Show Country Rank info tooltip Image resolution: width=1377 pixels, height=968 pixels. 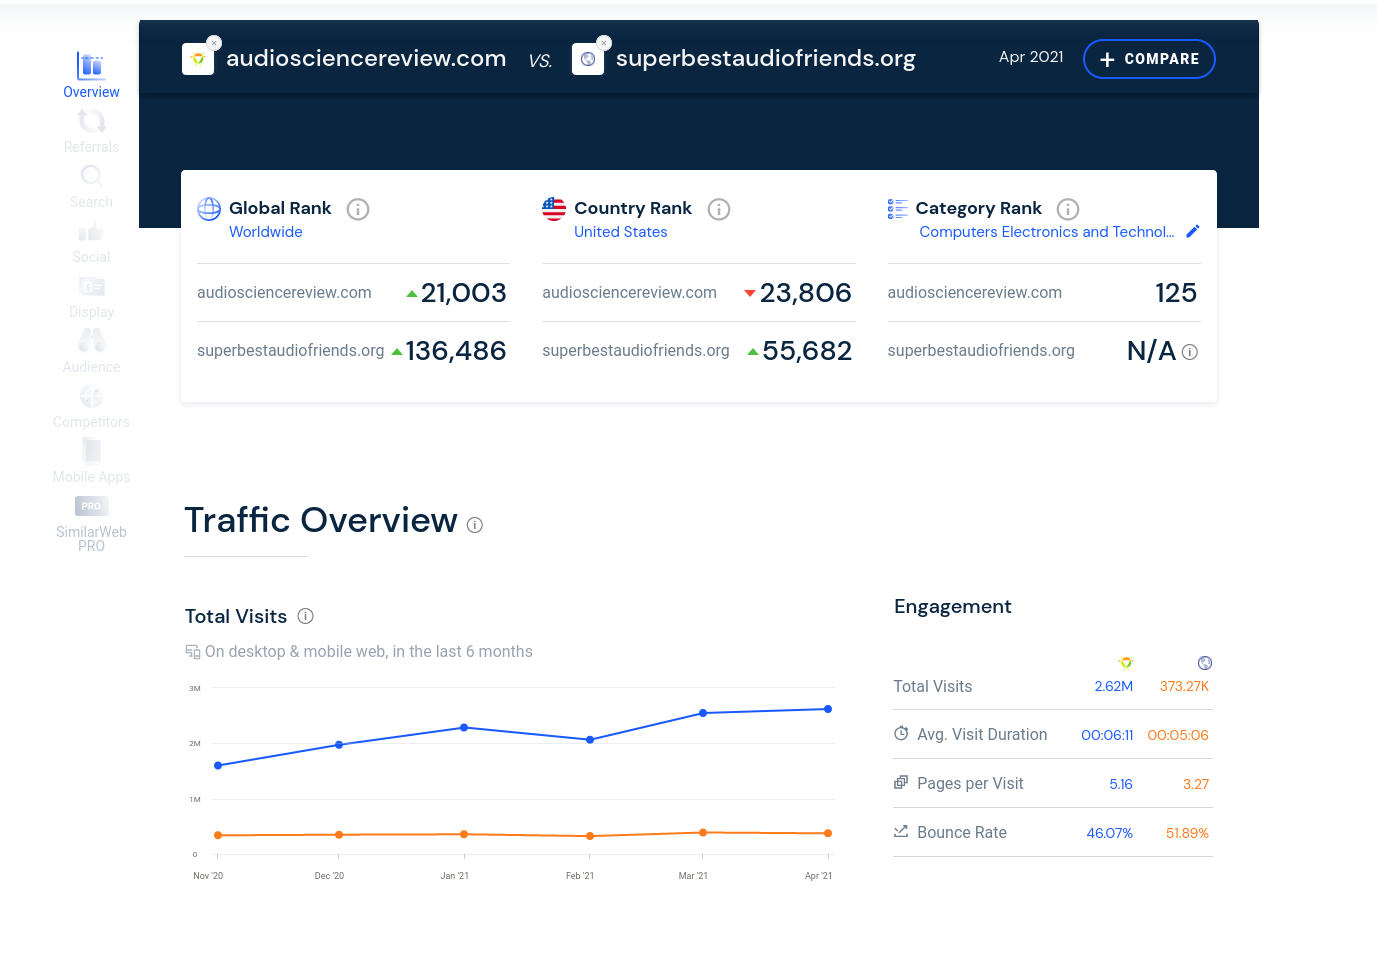coord(719,209)
